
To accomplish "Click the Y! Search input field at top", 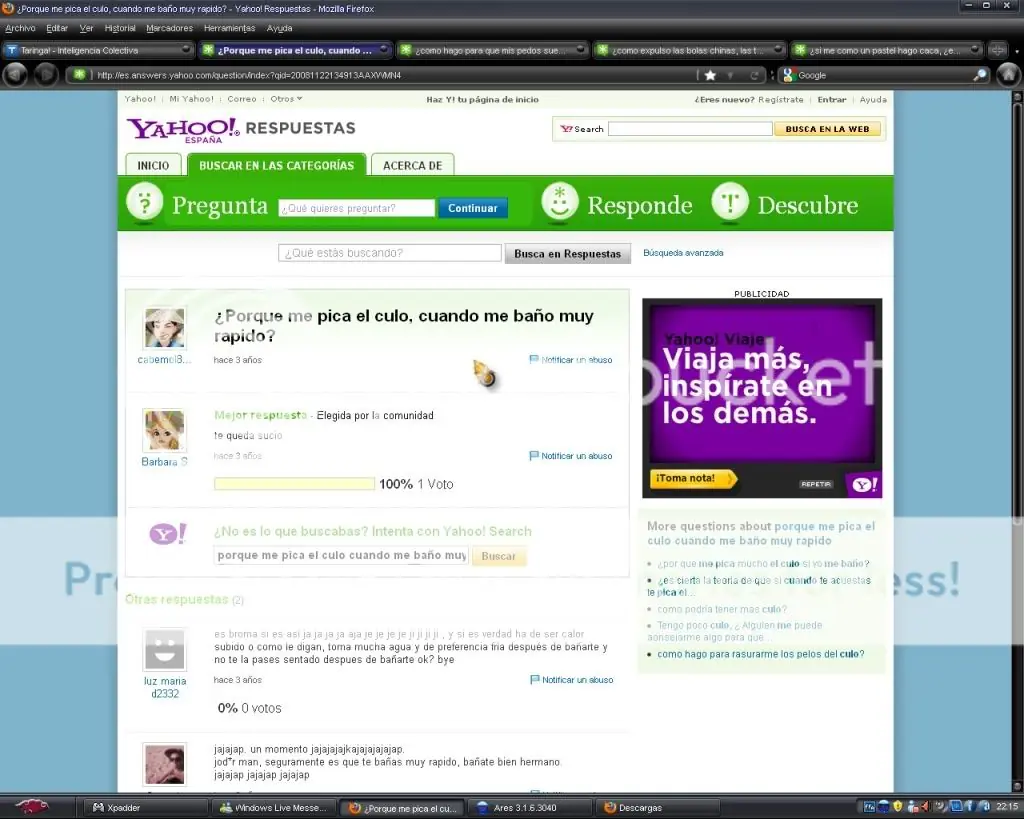I will coord(690,129).
